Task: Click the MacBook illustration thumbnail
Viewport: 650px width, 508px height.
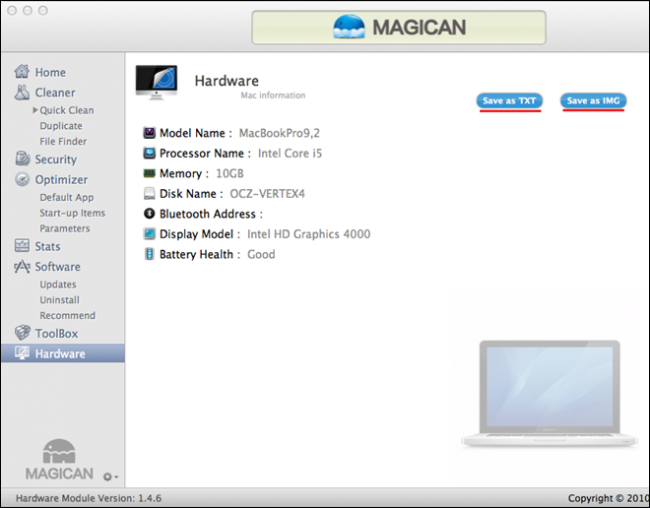Action: [x=550, y=393]
